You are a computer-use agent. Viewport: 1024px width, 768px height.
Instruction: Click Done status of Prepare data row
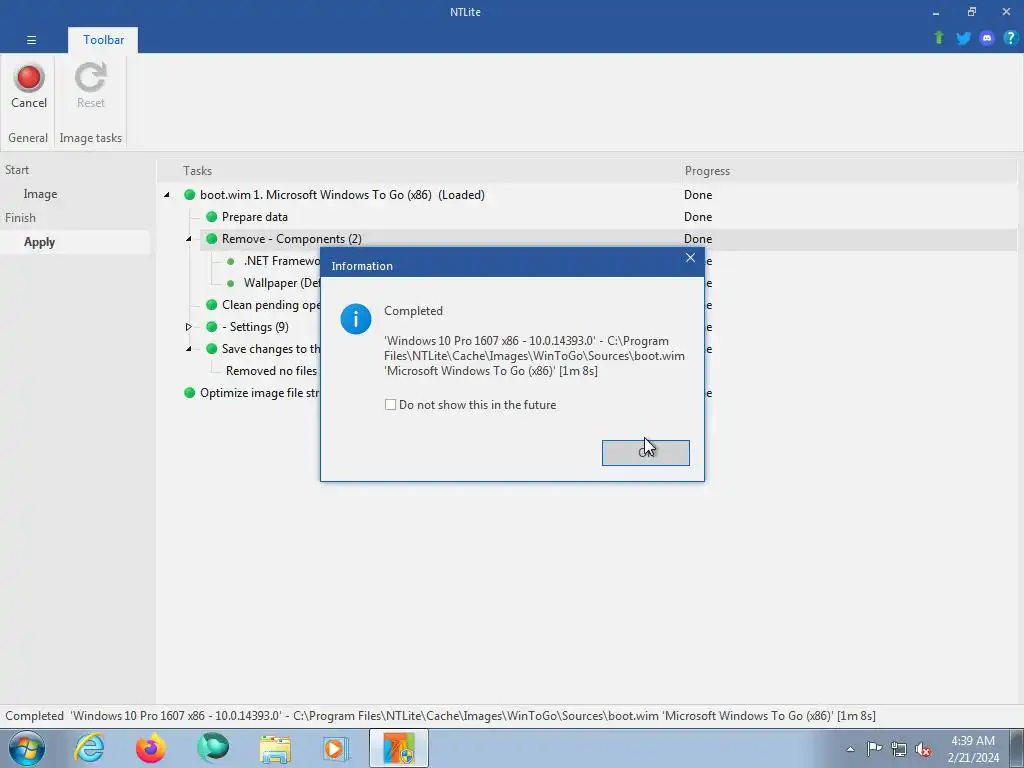pos(698,217)
